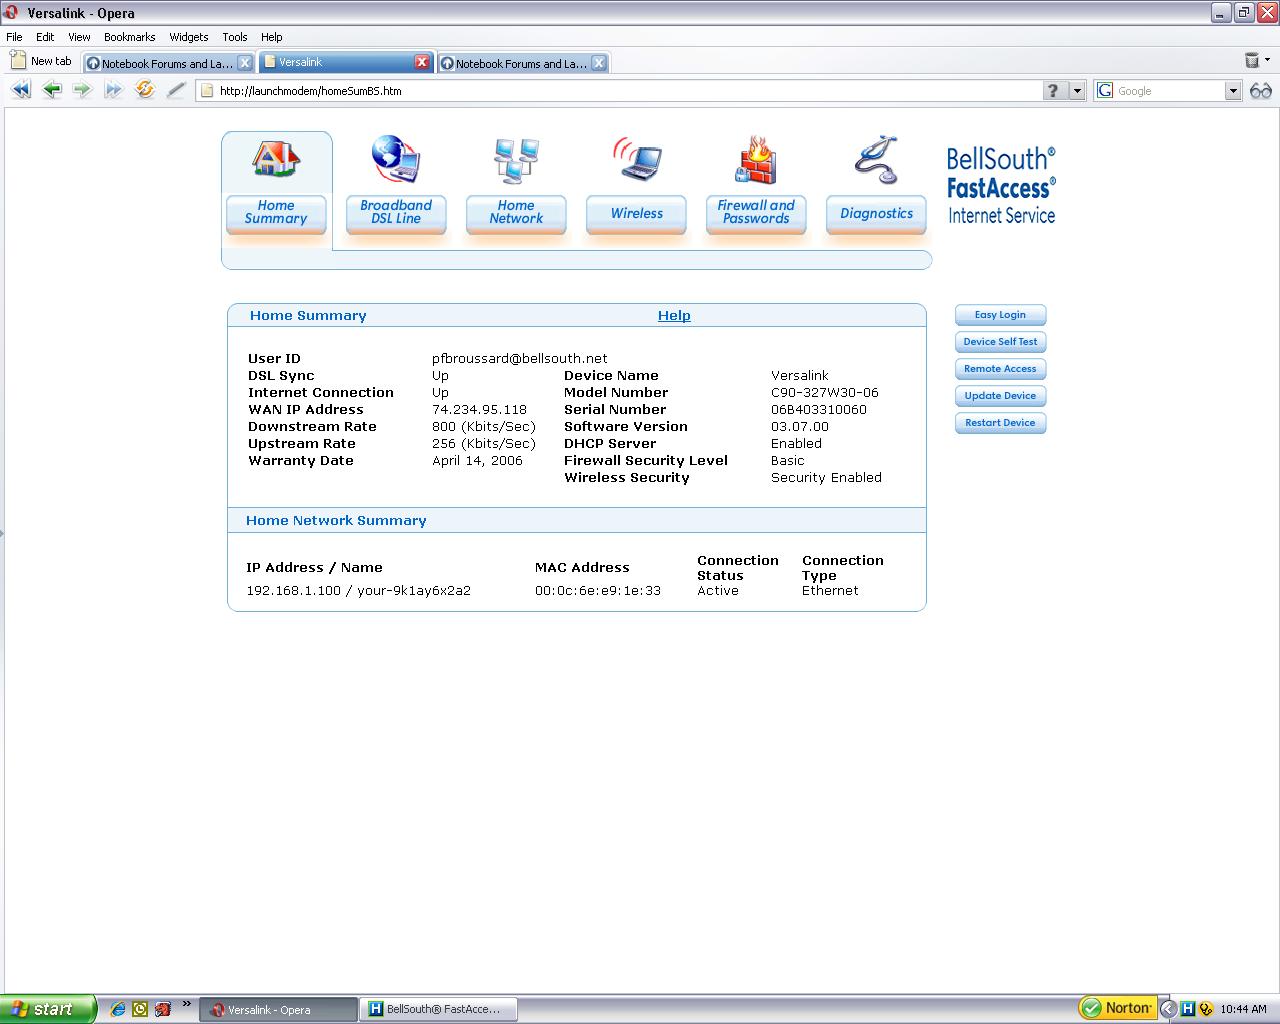Click the Fast Forward navigation button

point(113,90)
